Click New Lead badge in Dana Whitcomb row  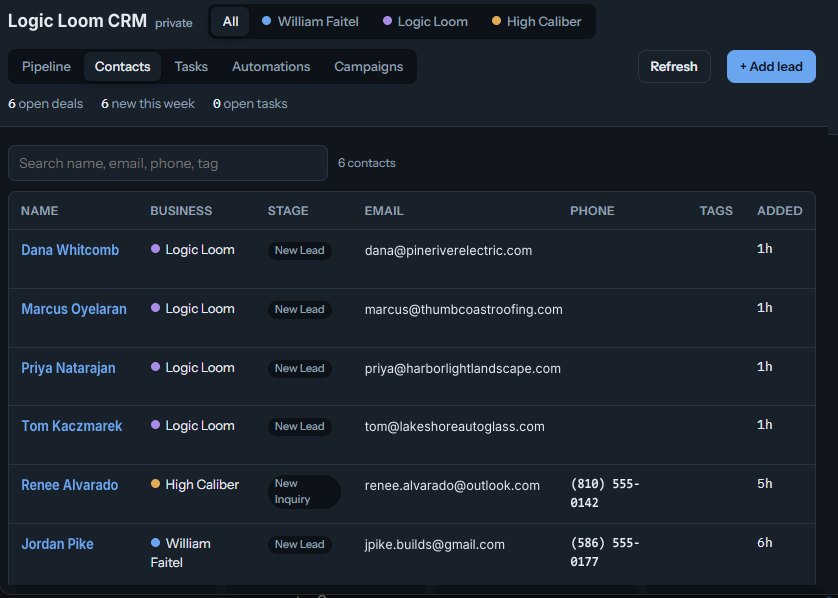coord(300,250)
